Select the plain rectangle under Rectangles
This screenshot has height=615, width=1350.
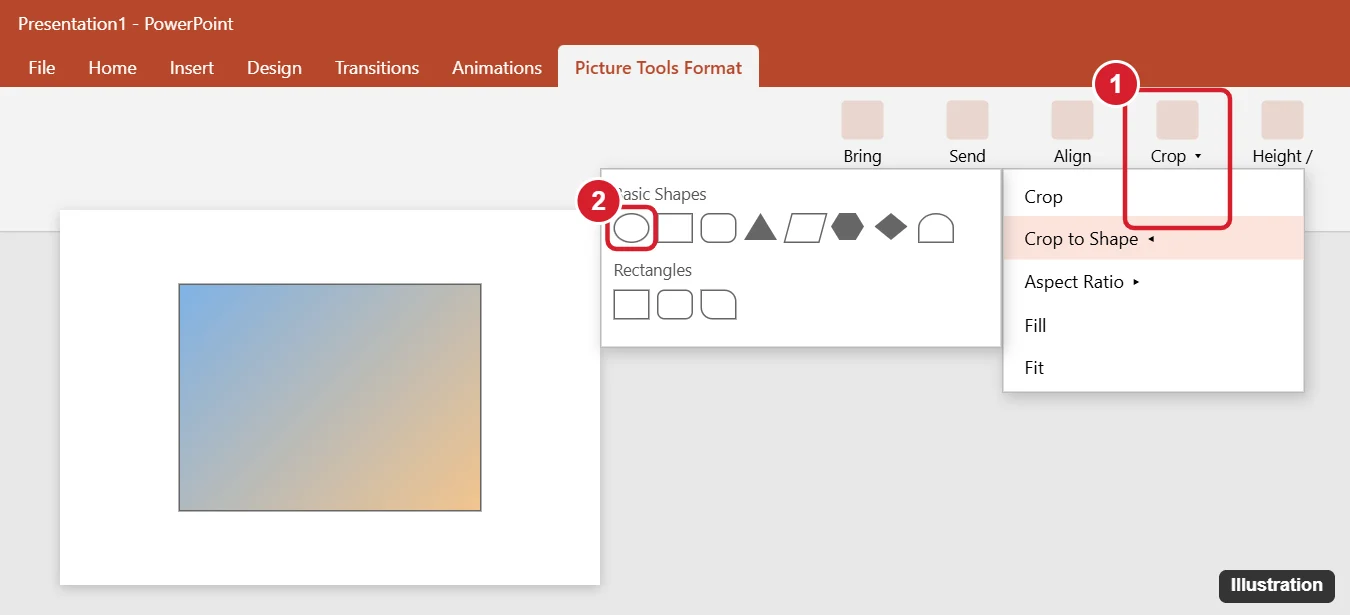coord(631,304)
